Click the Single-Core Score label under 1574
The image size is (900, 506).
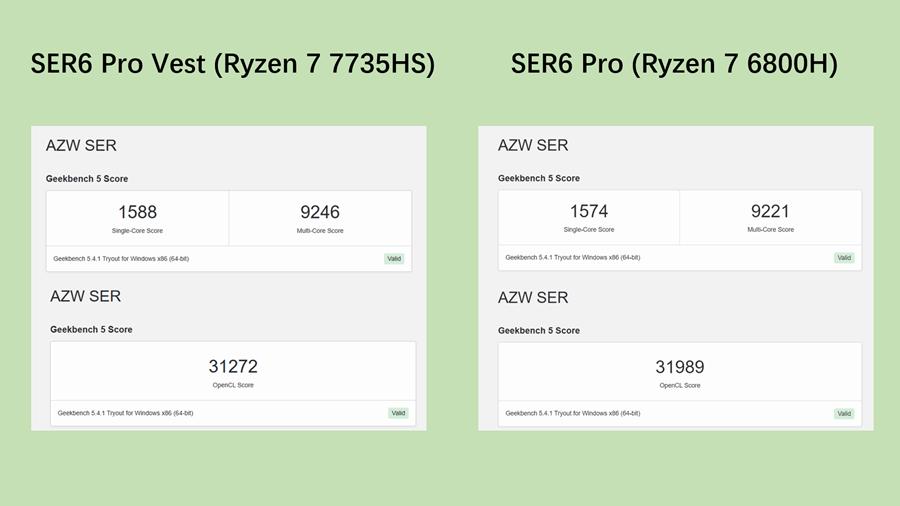[x=588, y=230]
